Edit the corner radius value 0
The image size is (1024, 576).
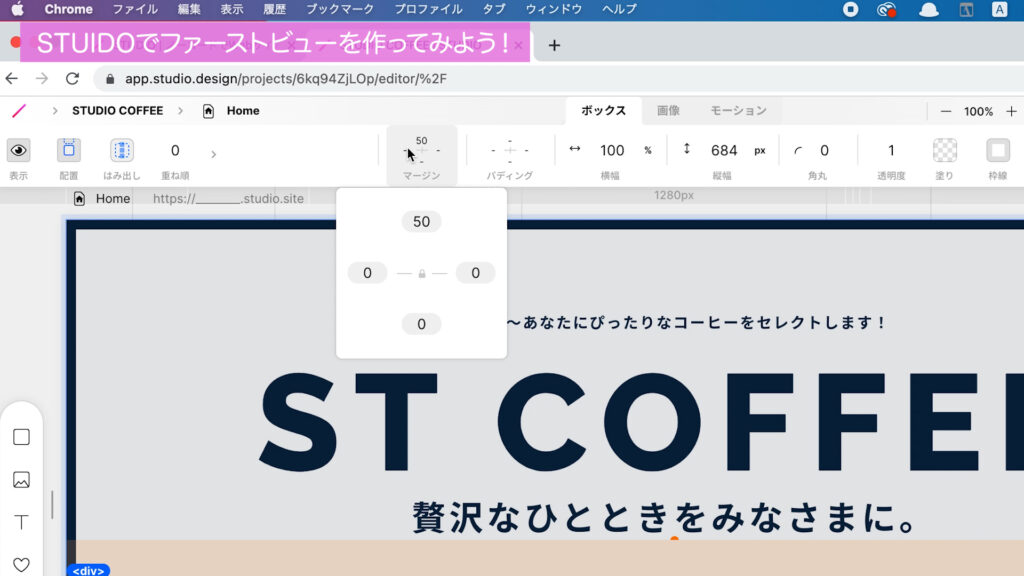824,150
